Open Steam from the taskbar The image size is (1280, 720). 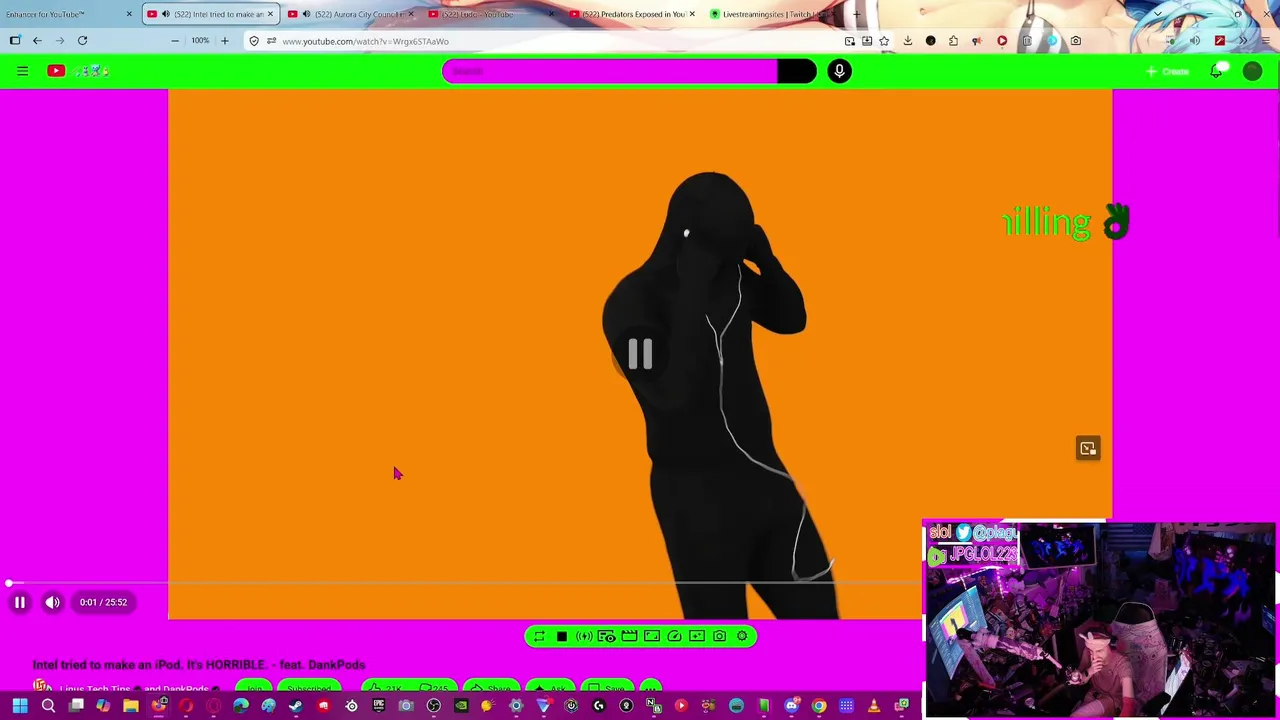296,707
